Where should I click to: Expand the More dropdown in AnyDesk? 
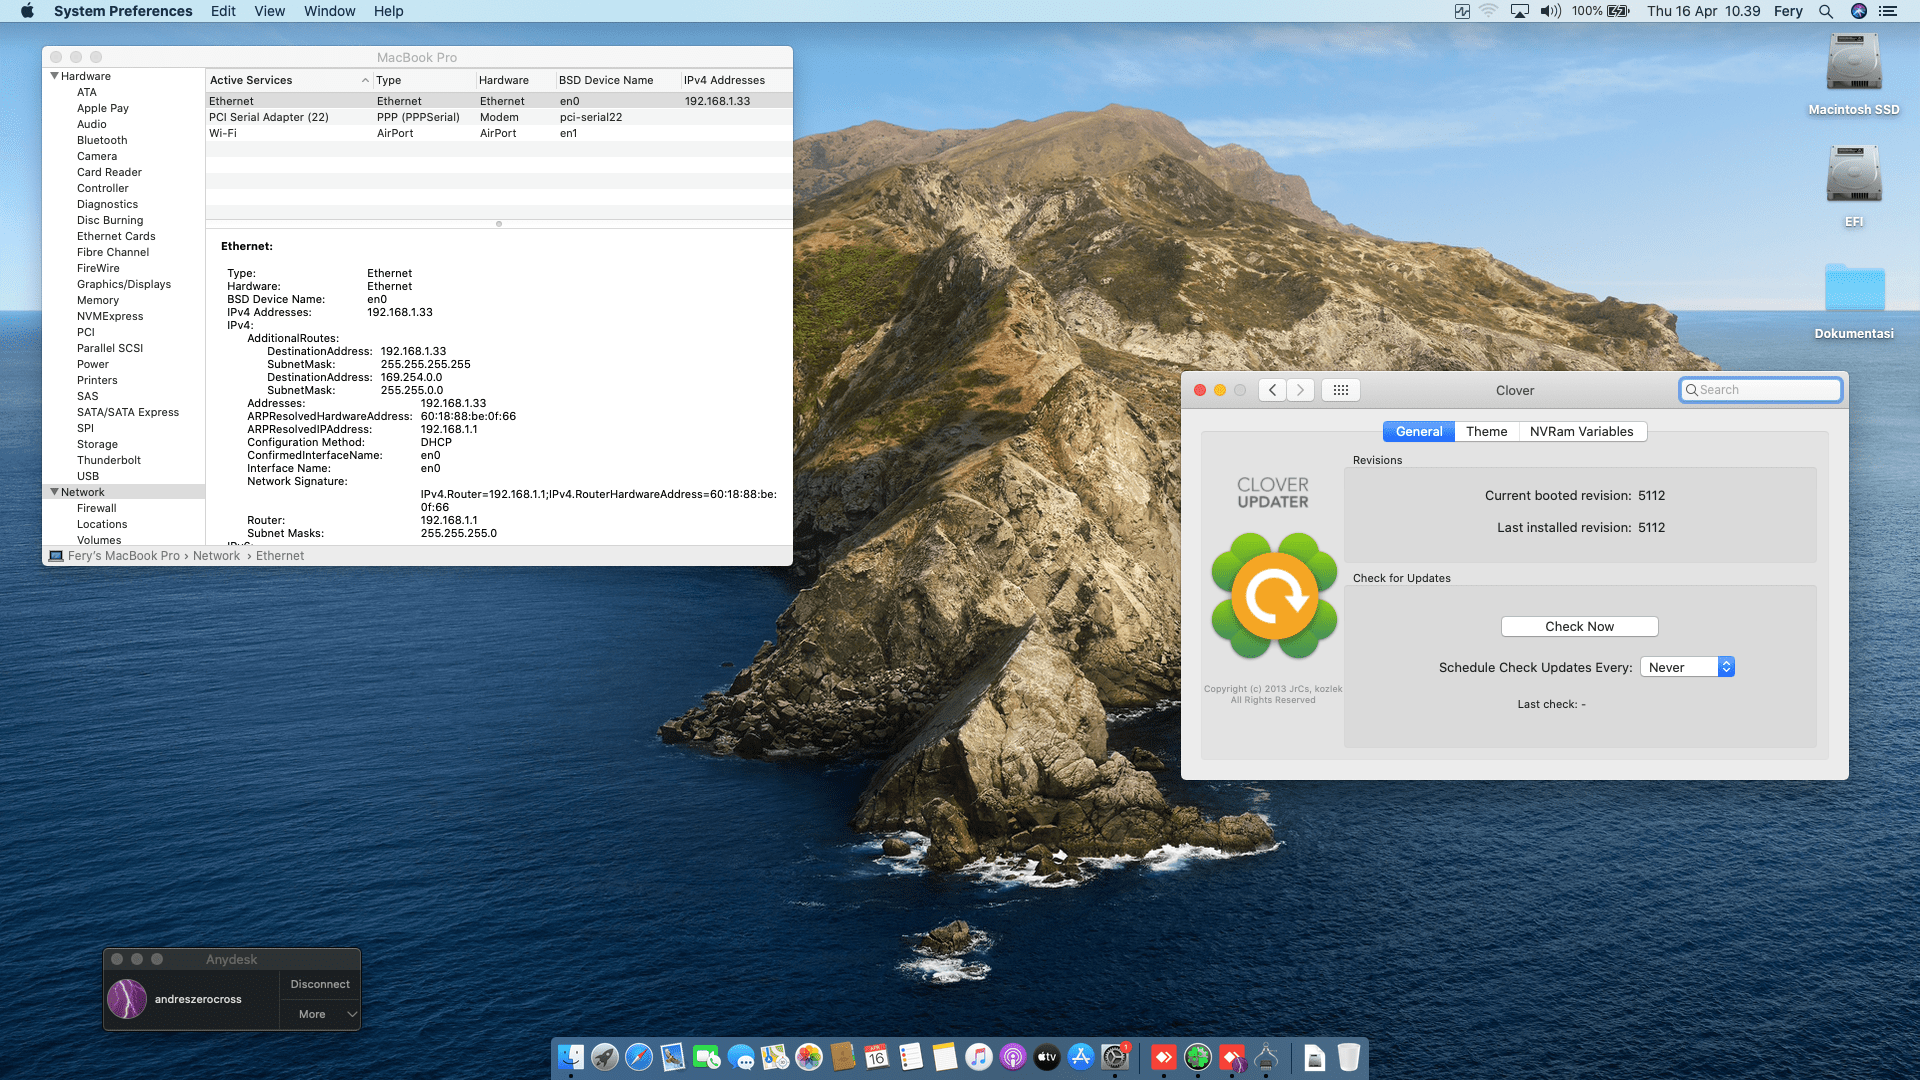[x=320, y=1014]
